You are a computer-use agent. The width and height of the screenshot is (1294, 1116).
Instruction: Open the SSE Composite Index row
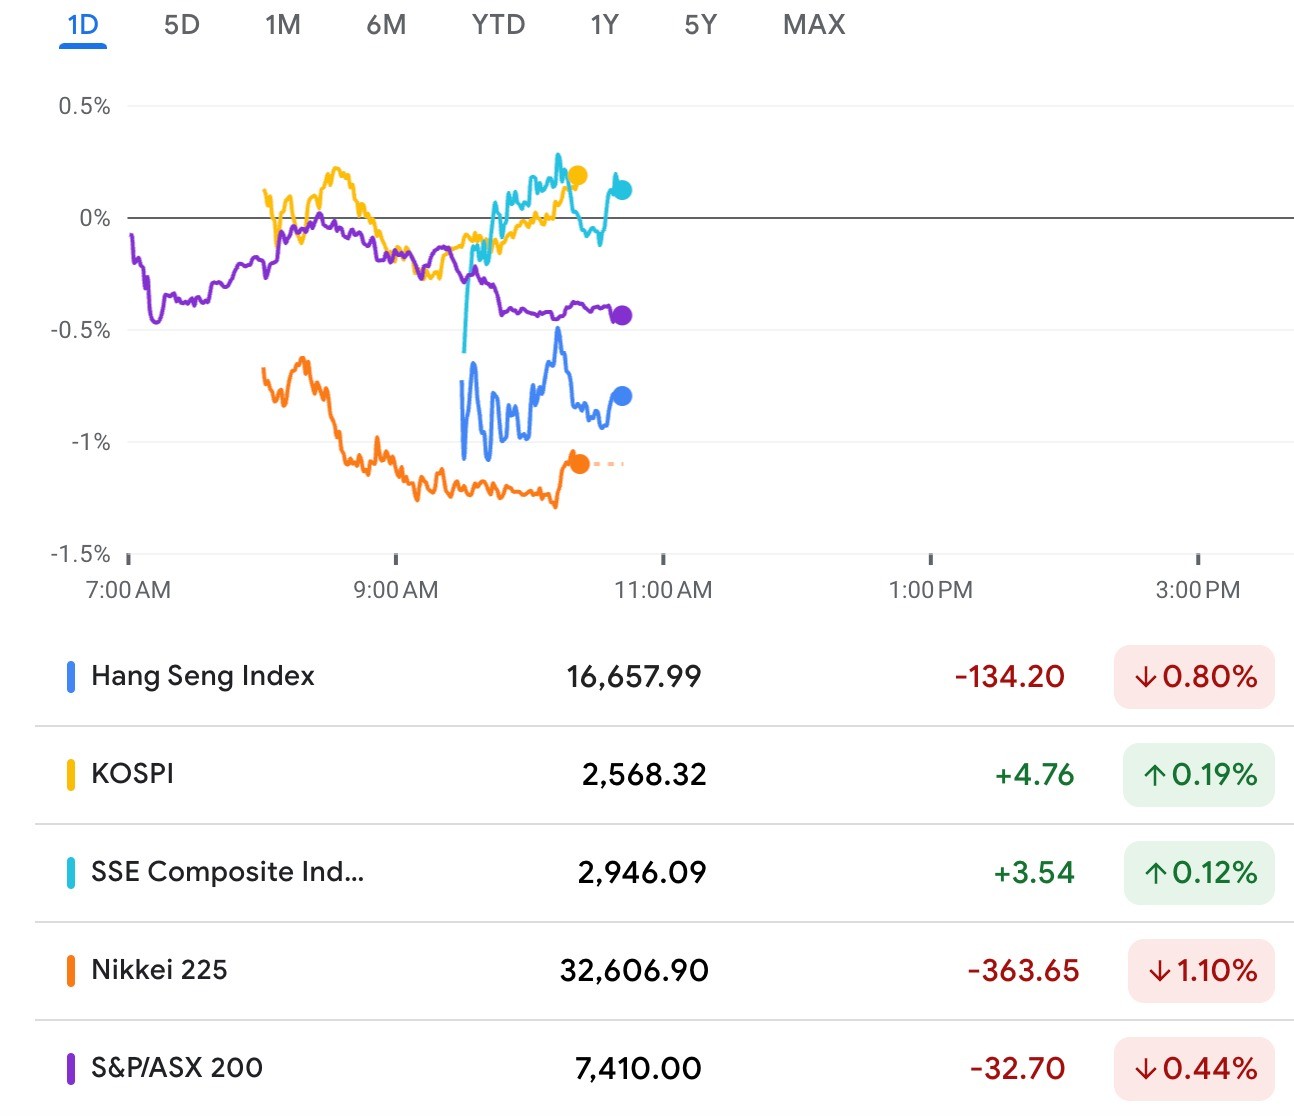[664, 873]
